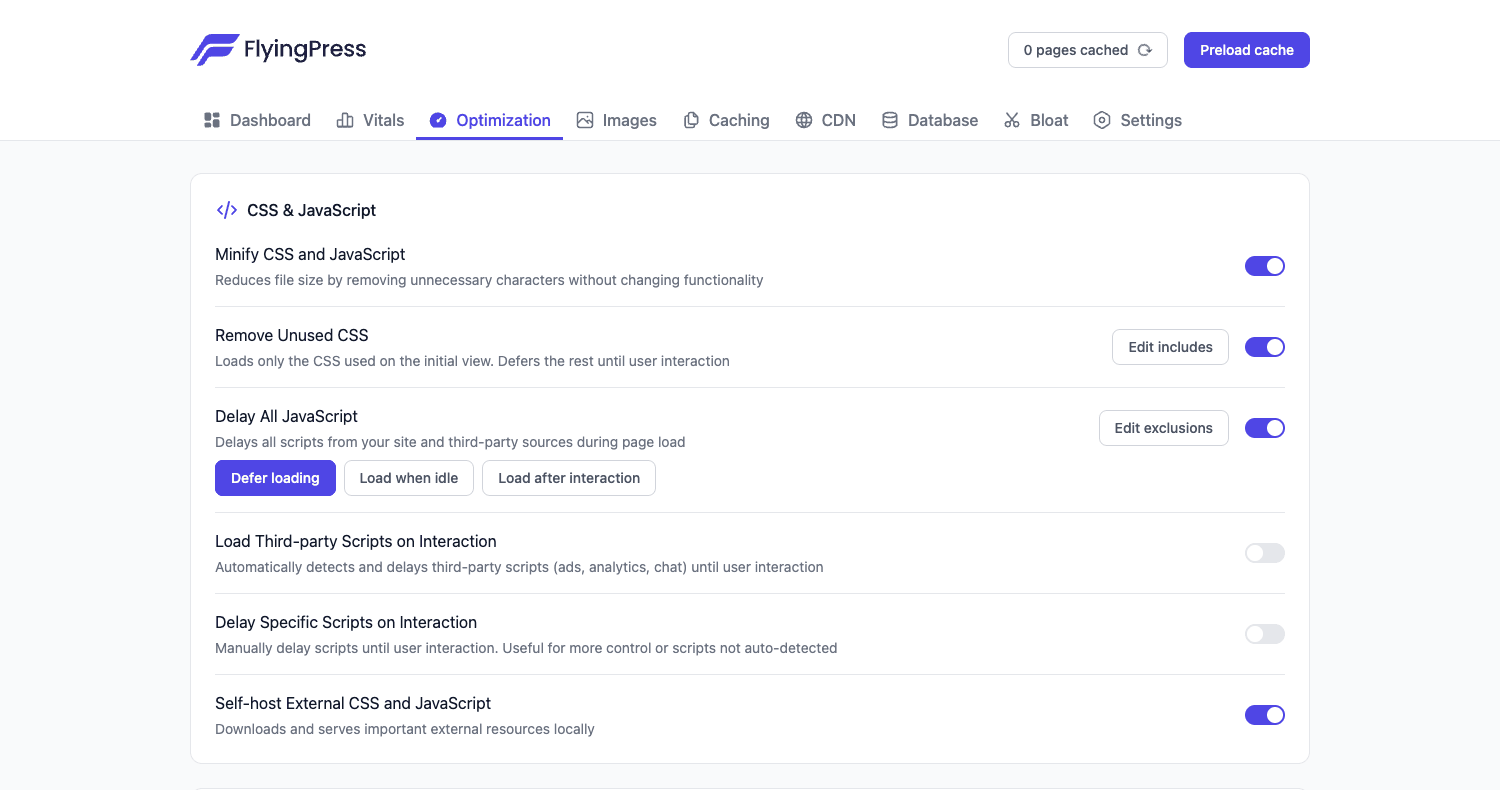The height and width of the screenshot is (790, 1500).
Task: Select the Defer loading option
Action: 275,478
